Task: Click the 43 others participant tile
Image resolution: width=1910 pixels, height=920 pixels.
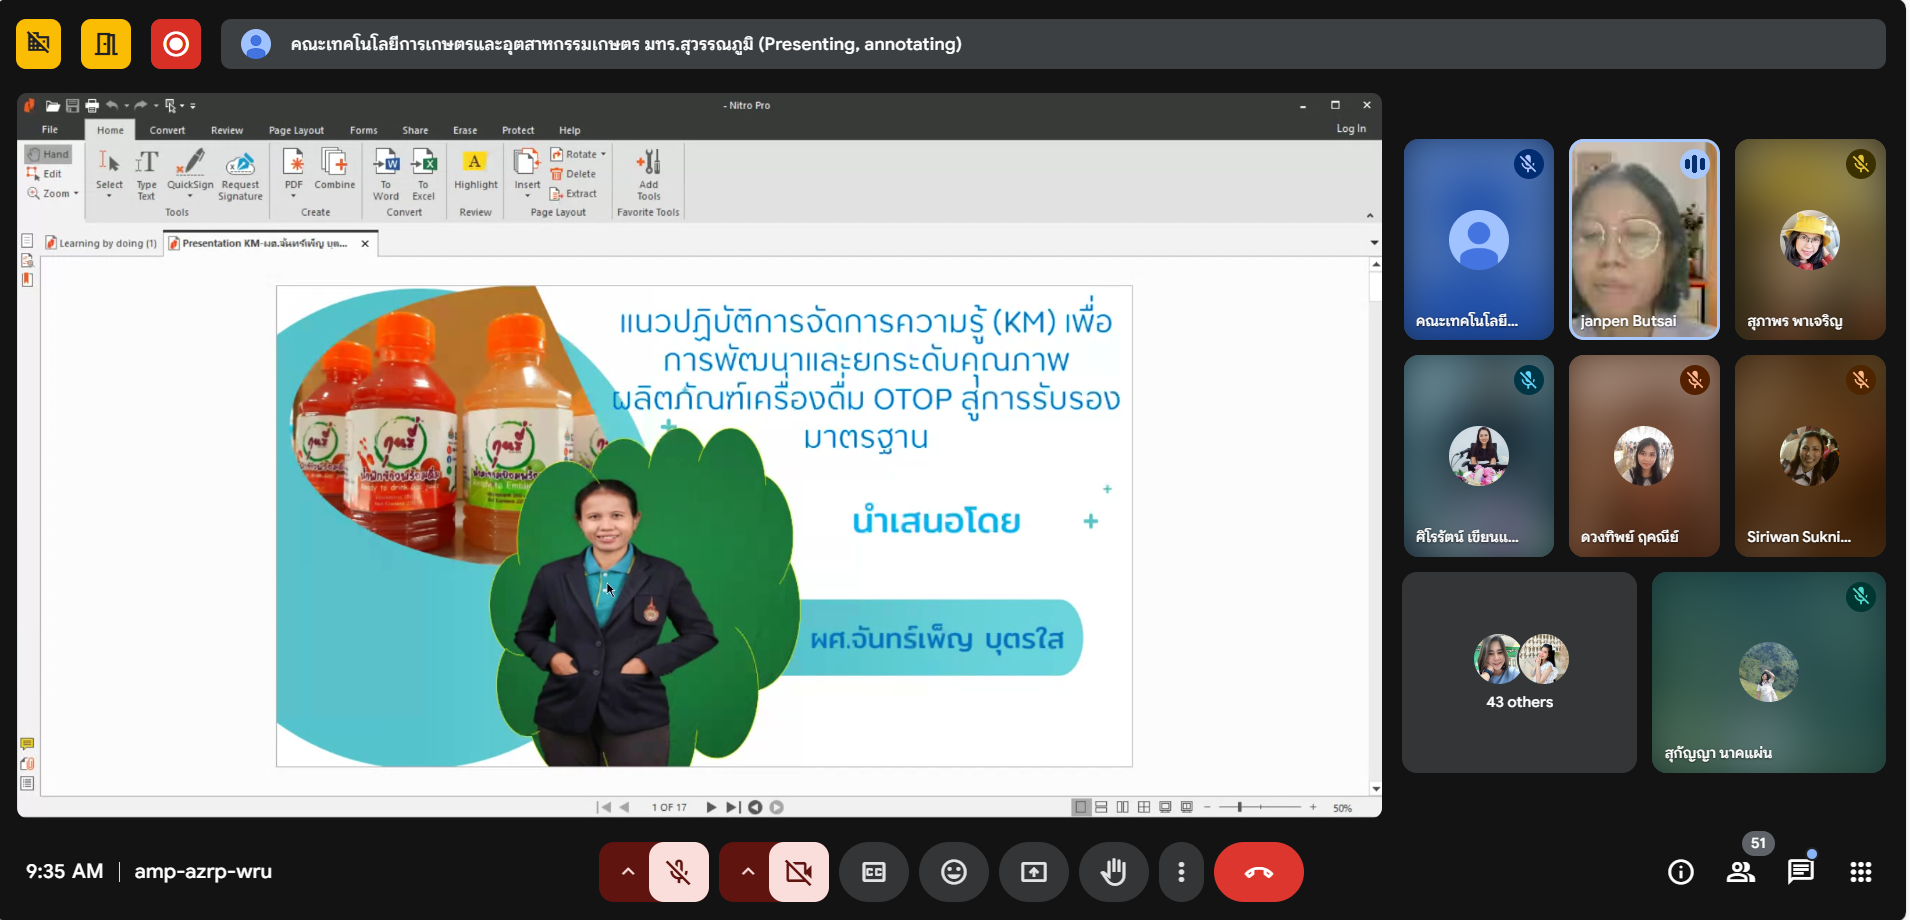Action: pos(1519,672)
